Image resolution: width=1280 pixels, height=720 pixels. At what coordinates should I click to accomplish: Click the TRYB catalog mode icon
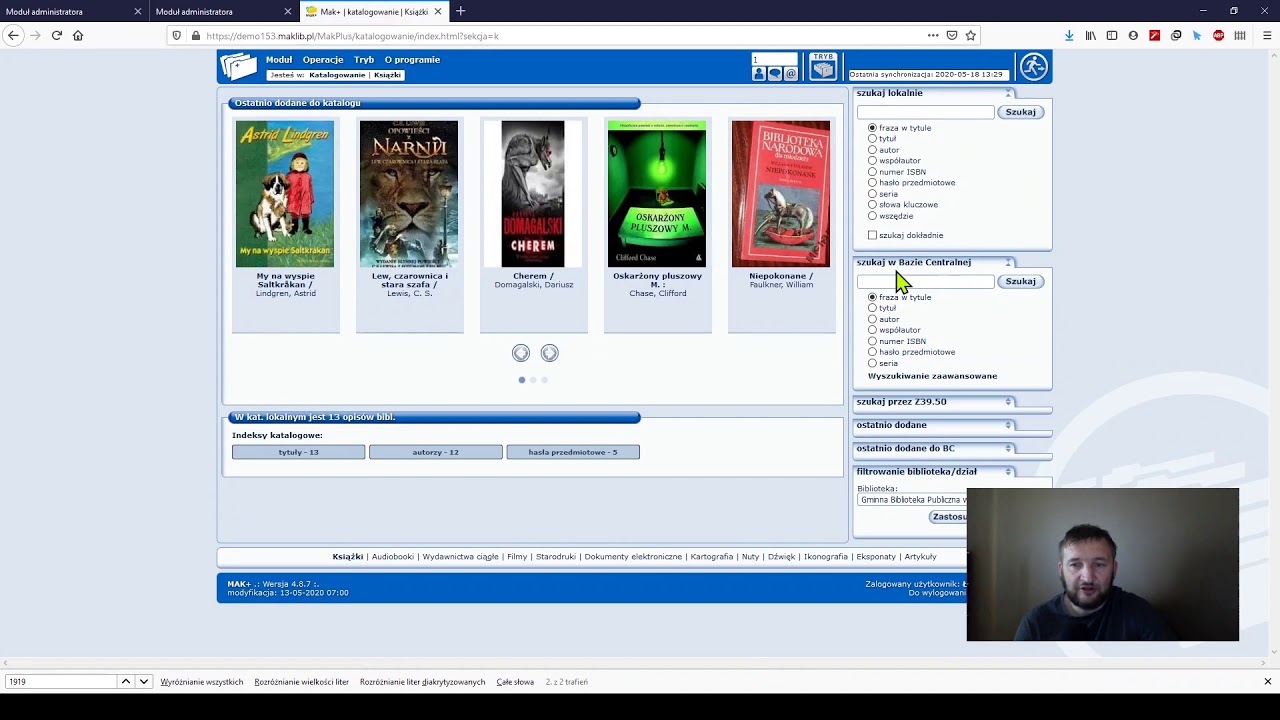pyautogui.click(x=823, y=67)
